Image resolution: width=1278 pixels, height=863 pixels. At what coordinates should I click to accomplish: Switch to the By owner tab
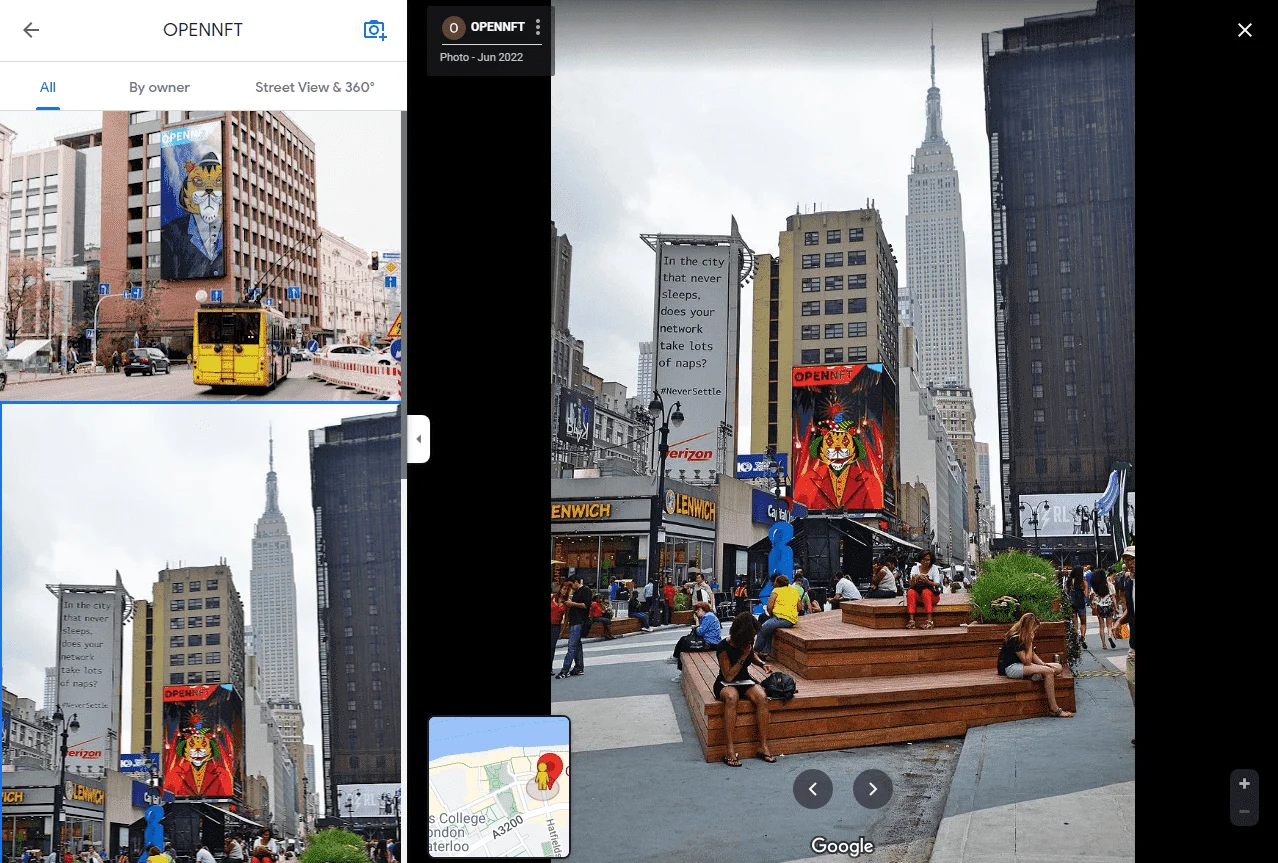pos(159,87)
